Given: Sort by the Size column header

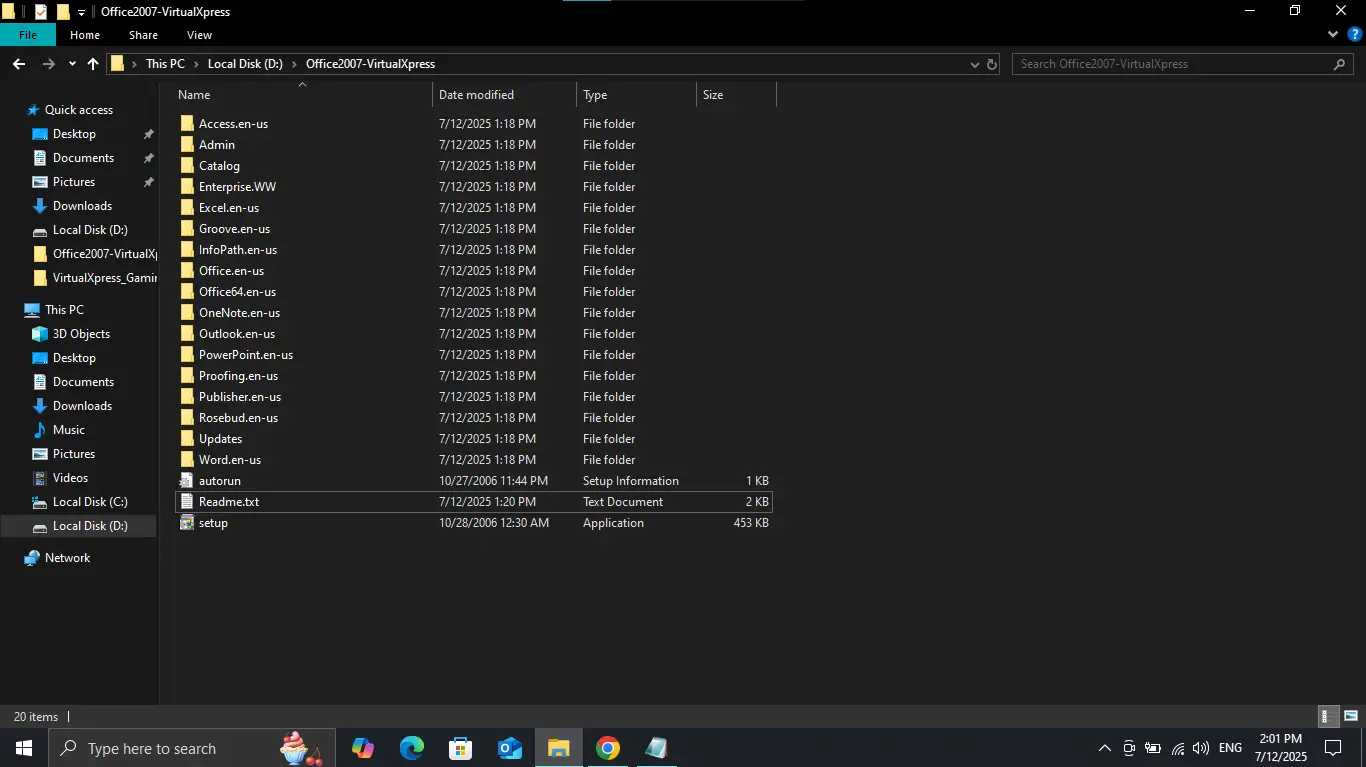Looking at the screenshot, I should [736, 95].
